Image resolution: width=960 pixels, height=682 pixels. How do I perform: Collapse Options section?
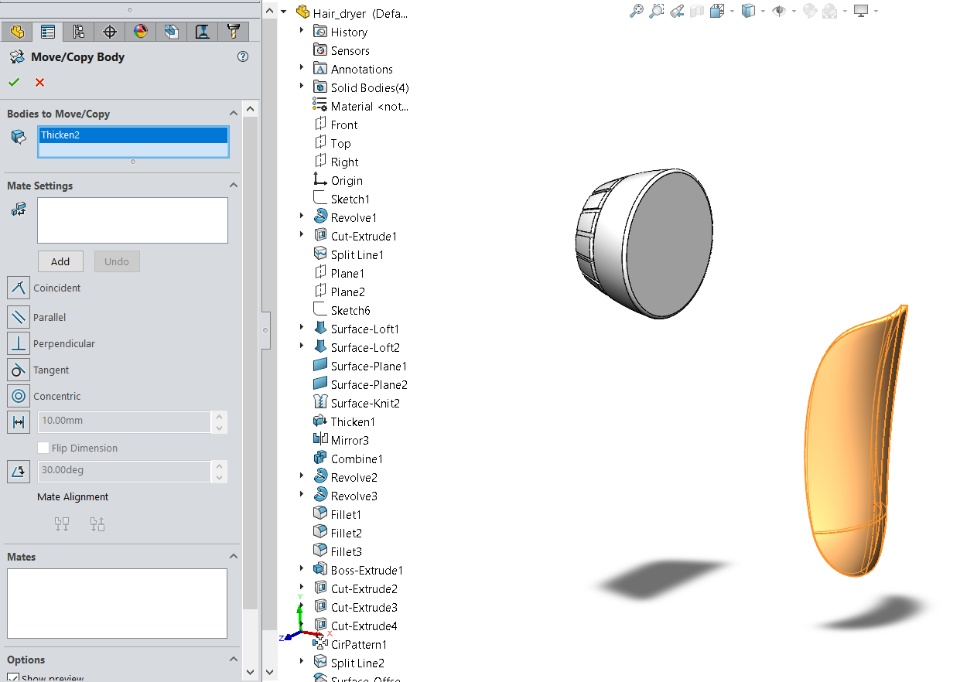pos(233,659)
